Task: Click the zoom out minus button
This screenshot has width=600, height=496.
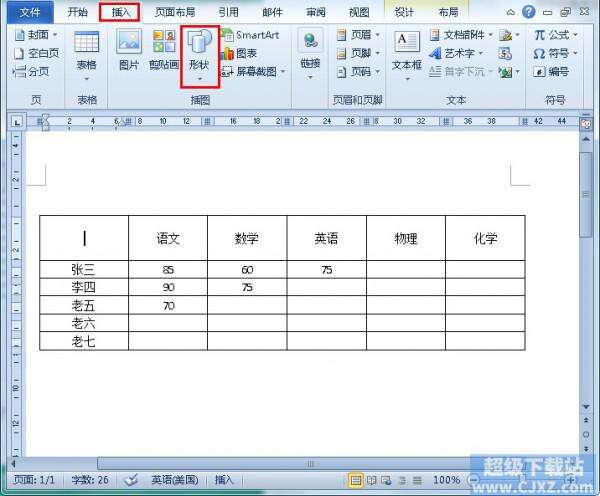Action: (x=474, y=480)
